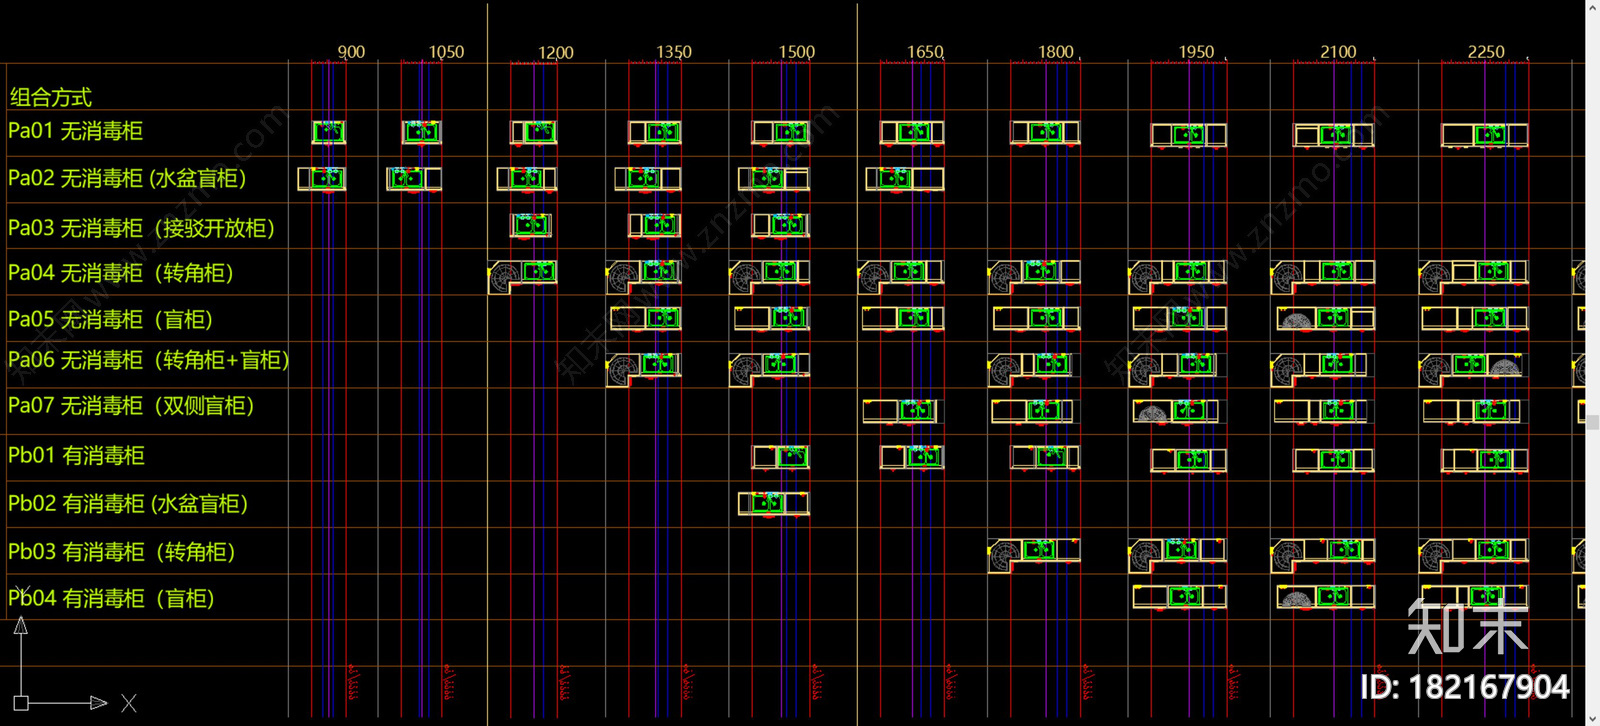Select the Pb01 cabinet block in 1950 column
The image size is (1600, 726).
1189,460
